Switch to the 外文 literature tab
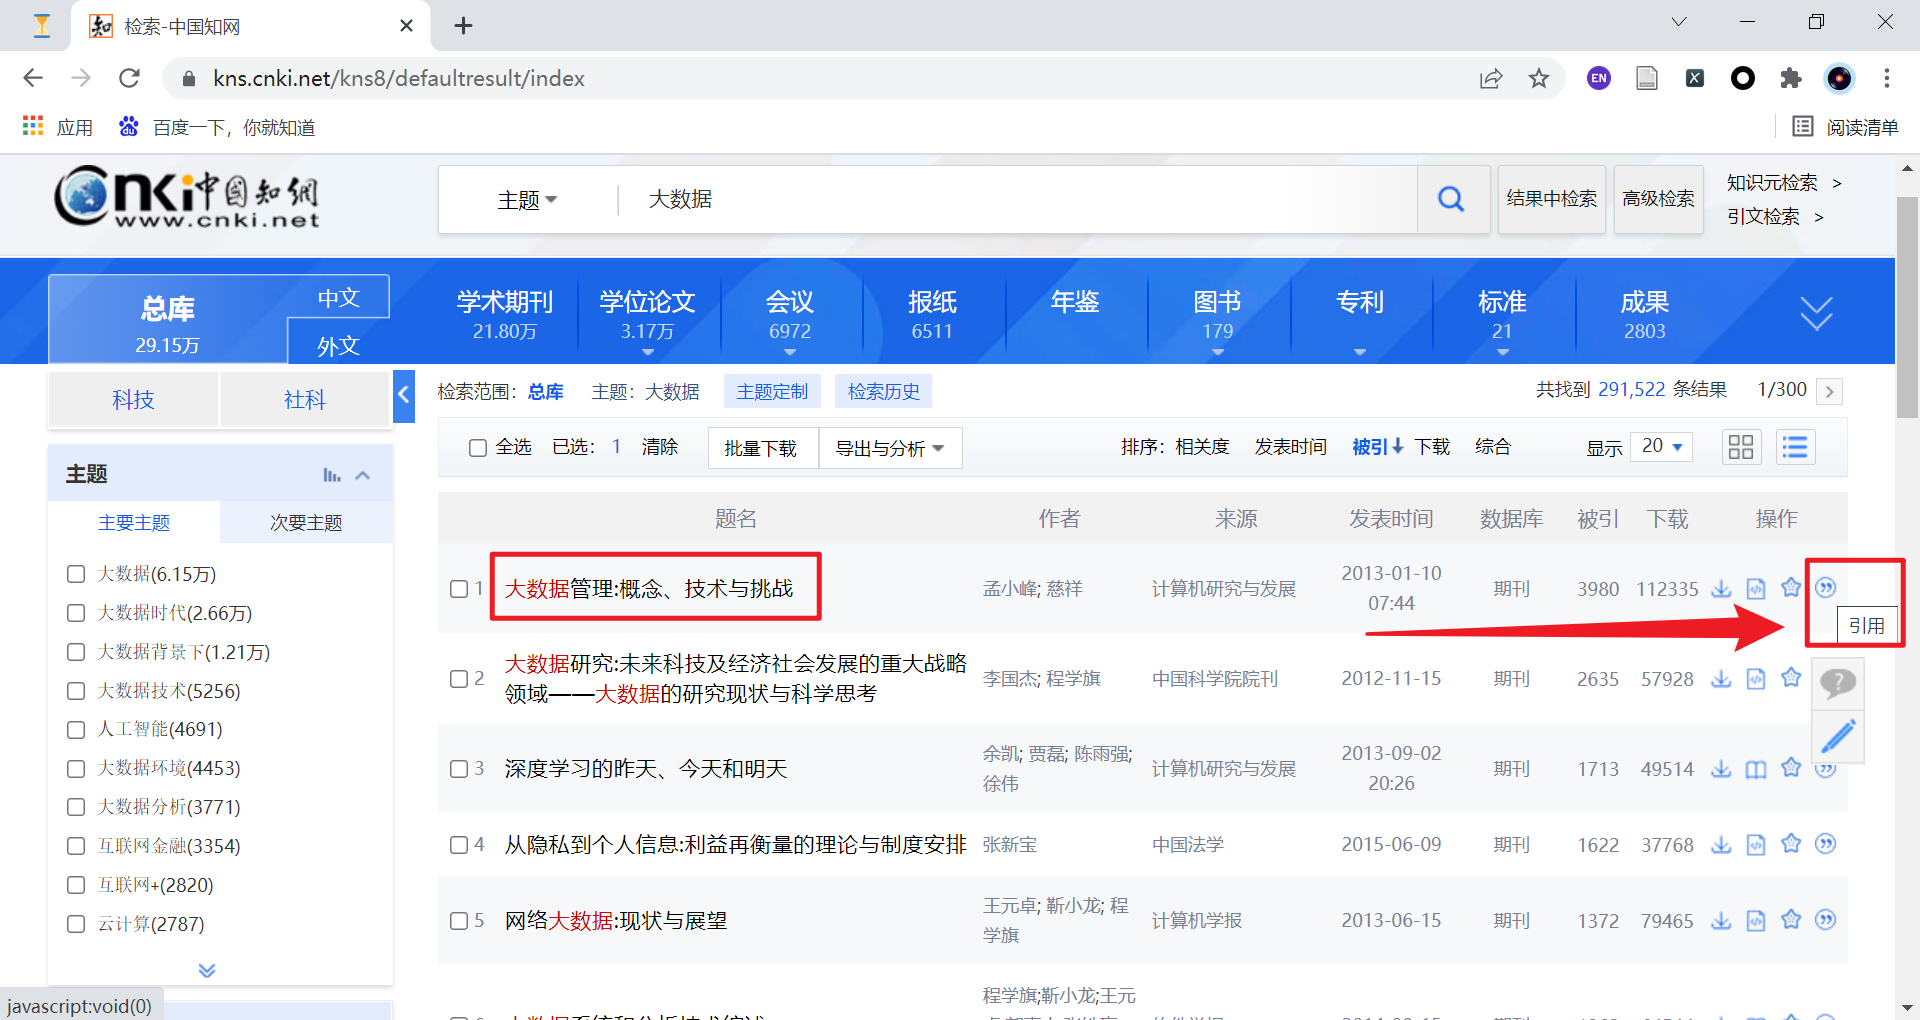The width and height of the screenshot is (1920, 1020). pyautogui.click(x=337, y=345)
